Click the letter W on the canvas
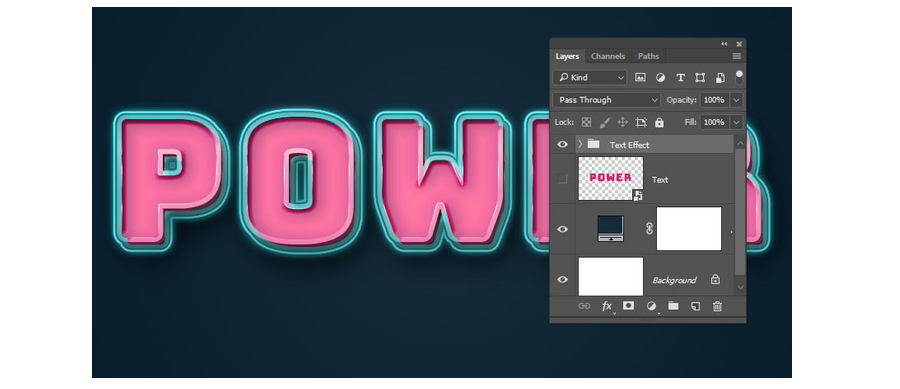This screenshot has width=900, height=389. coord(442,181)
